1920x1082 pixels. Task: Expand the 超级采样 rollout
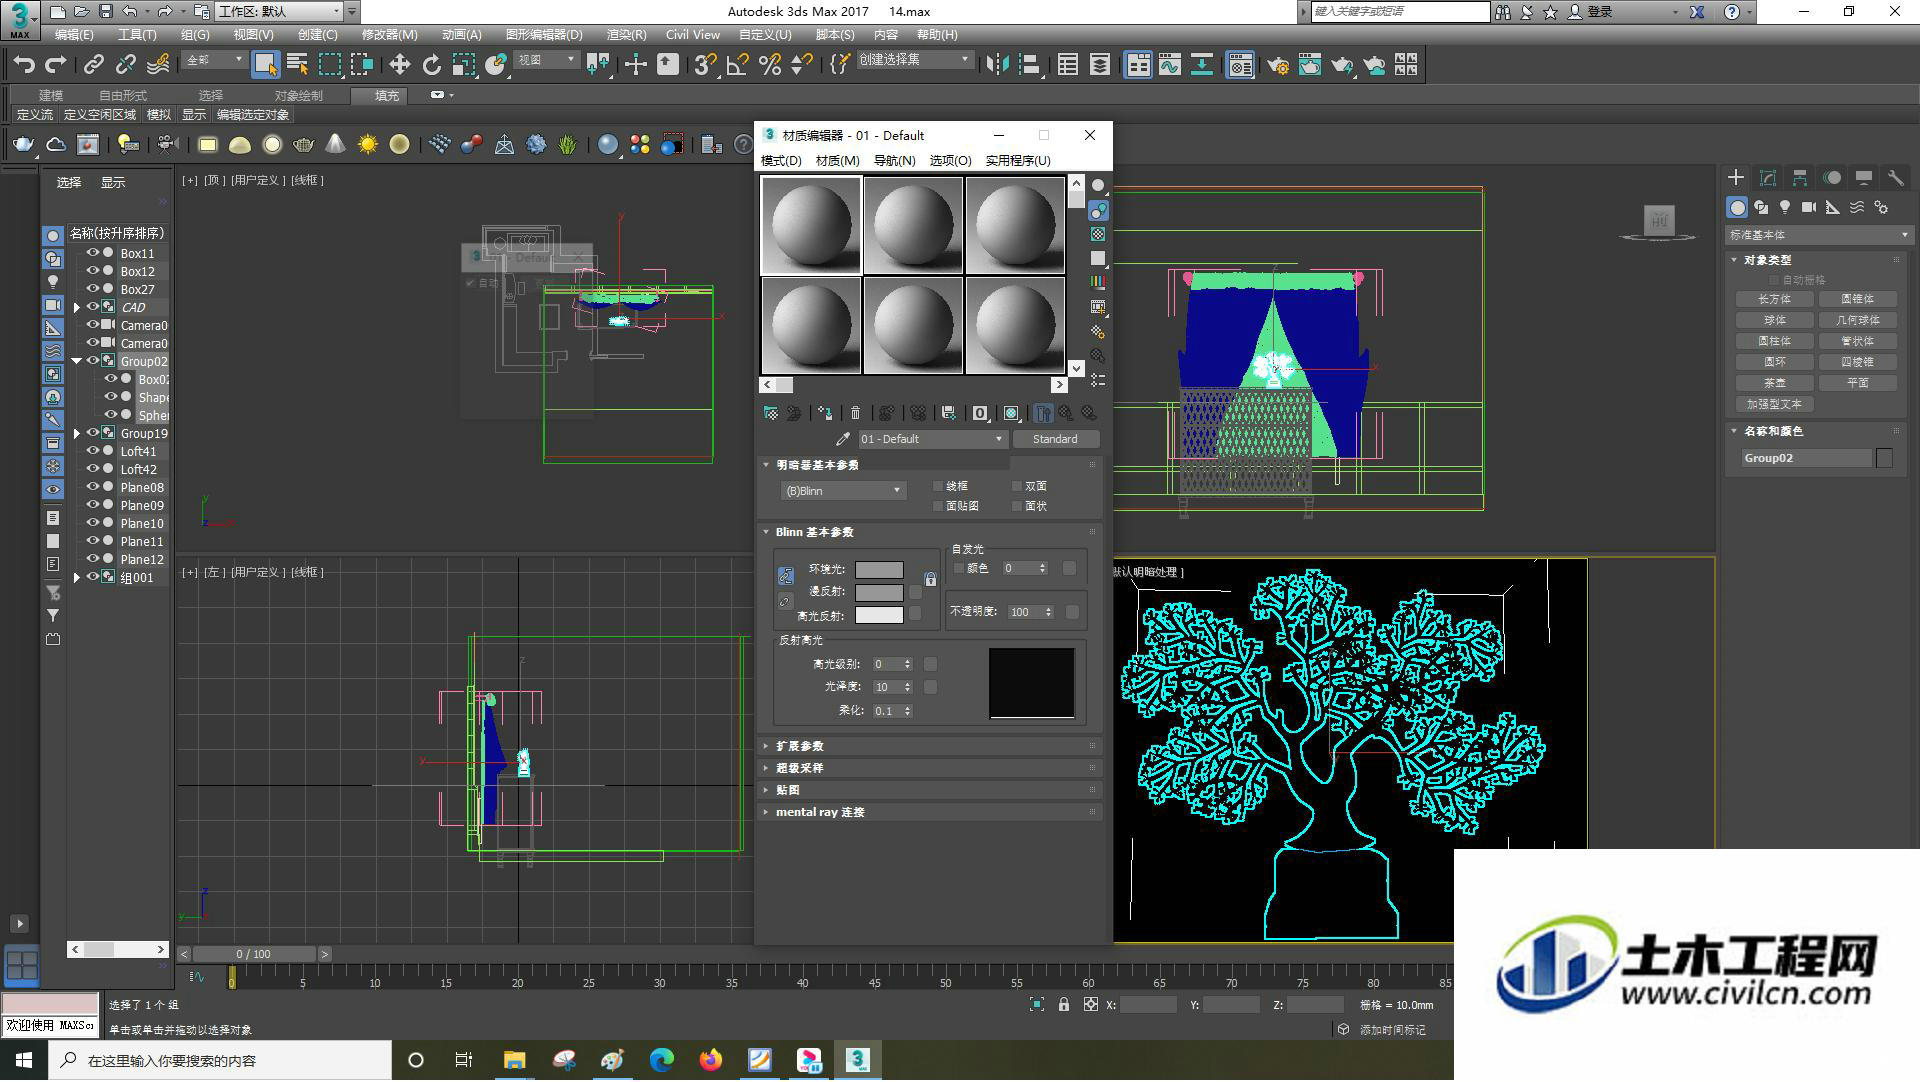pyautogui.click(x=931, y=768)
